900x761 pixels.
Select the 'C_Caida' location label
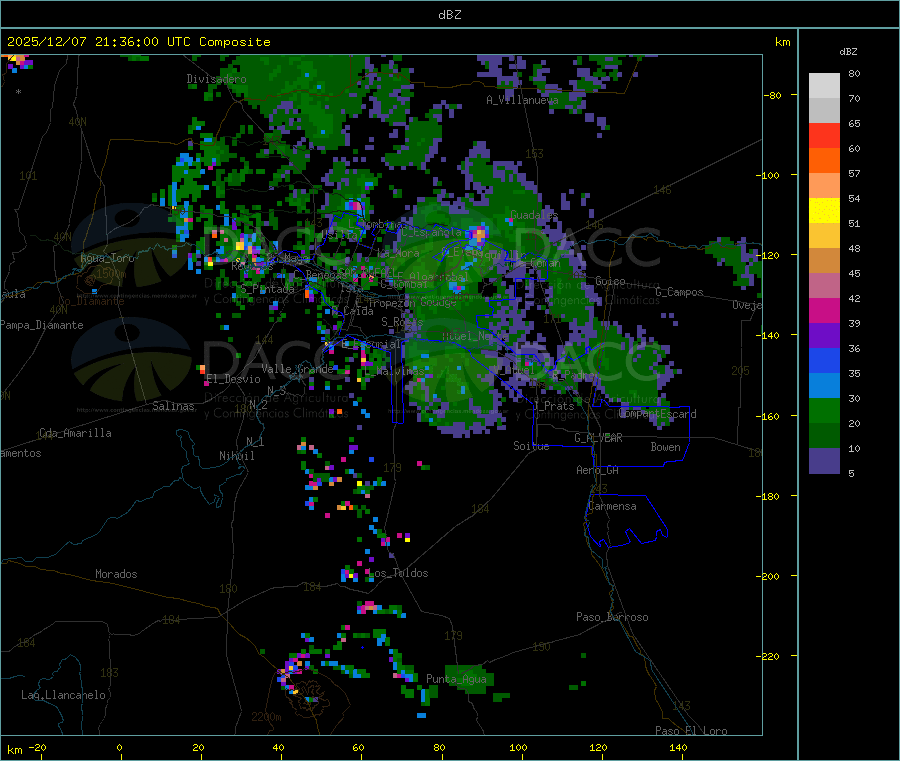(x=352, y=311)
